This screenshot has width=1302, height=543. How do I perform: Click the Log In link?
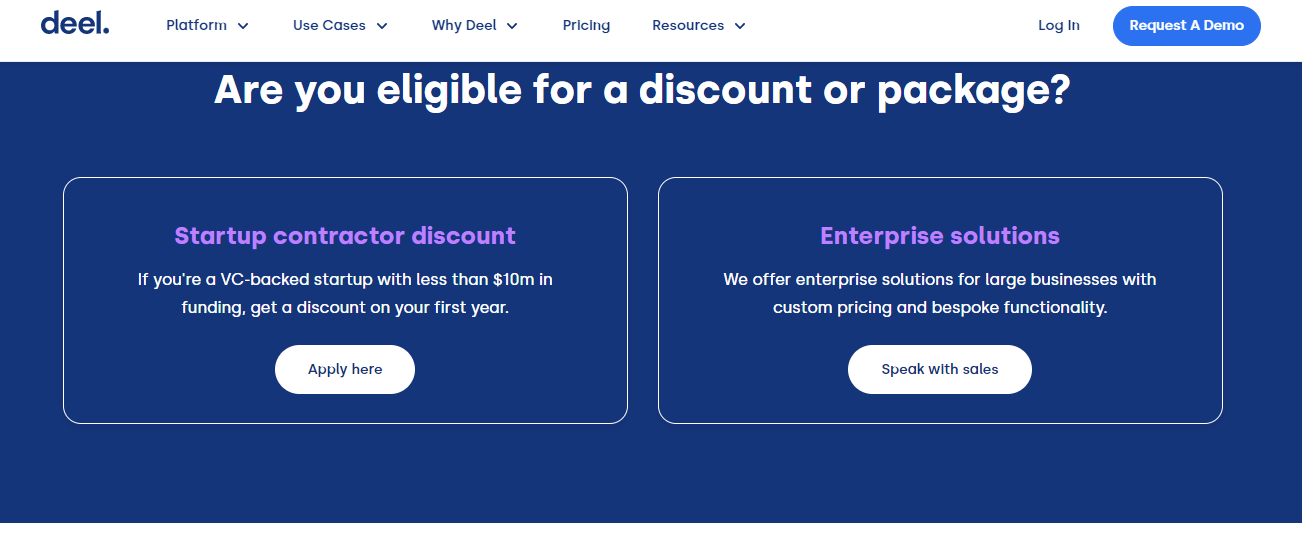click(x=1058, y=25)
